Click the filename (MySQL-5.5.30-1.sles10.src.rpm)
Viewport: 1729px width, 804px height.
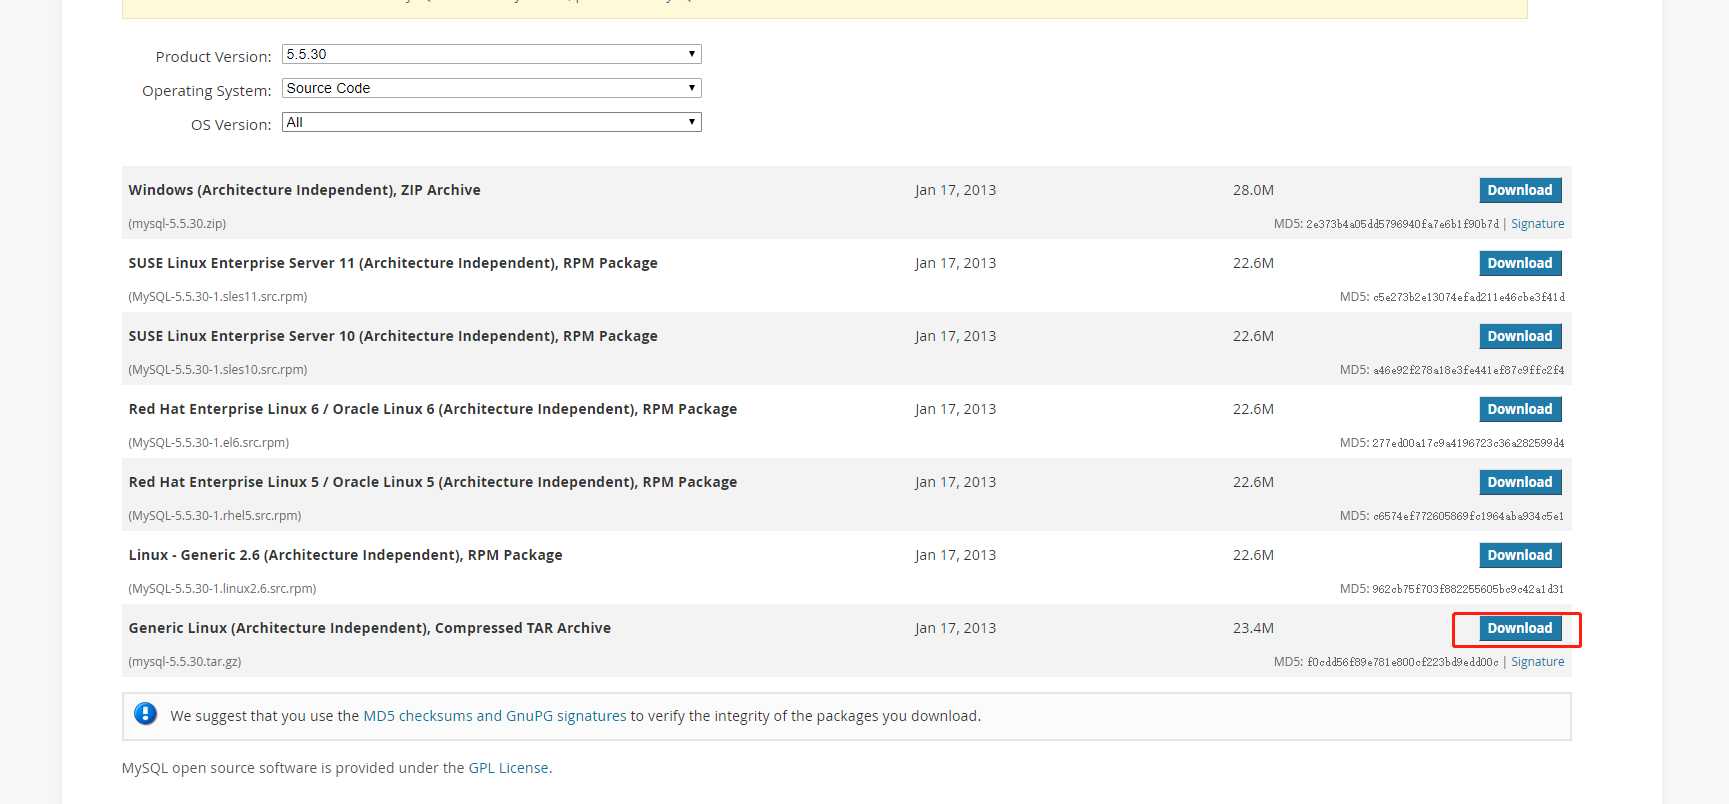point(218,370)
